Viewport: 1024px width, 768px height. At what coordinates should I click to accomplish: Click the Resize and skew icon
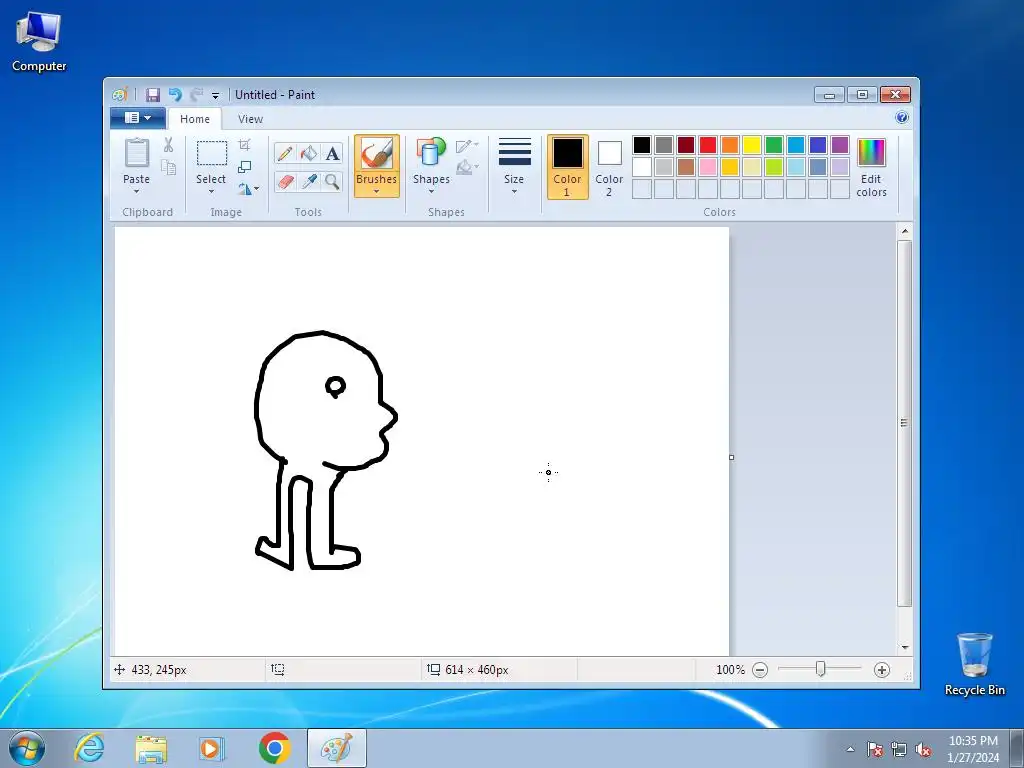tap(245, 167)
